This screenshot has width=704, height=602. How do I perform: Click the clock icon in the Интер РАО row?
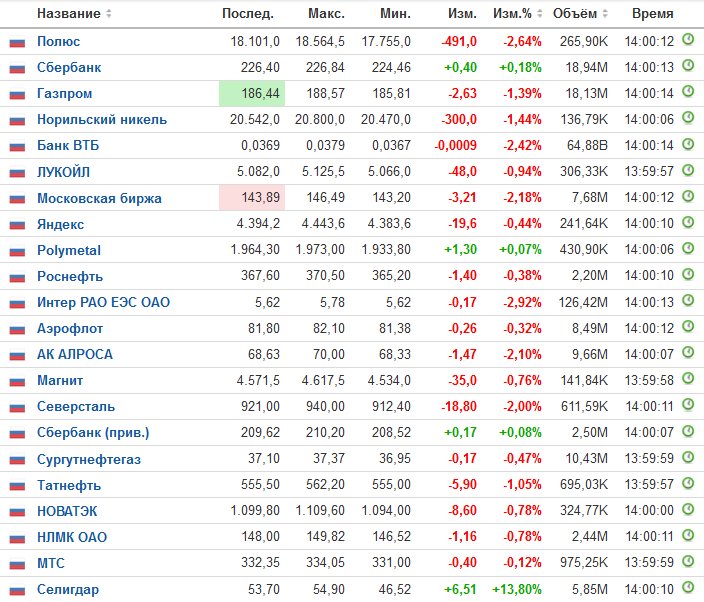tap(688, 300)
